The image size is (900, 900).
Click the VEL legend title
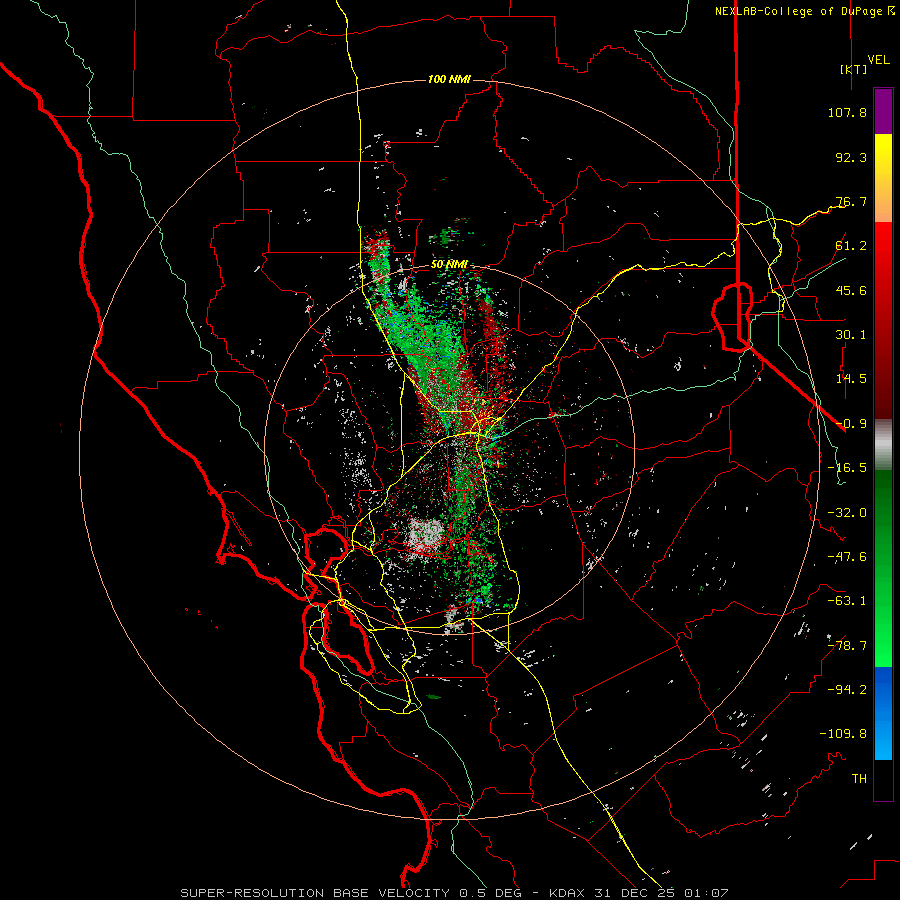(879, 60)
